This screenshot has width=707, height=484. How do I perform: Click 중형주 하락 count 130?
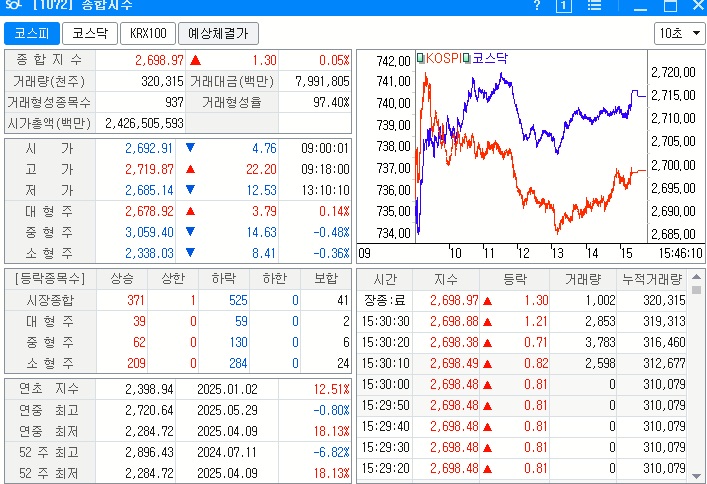coord(239,342)
